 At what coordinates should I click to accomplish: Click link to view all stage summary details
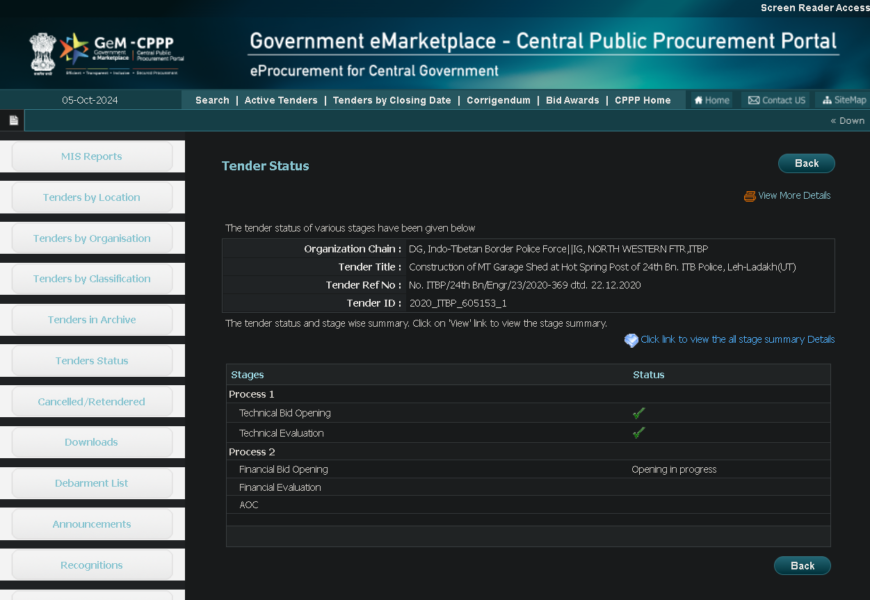[x=737, y=340]
